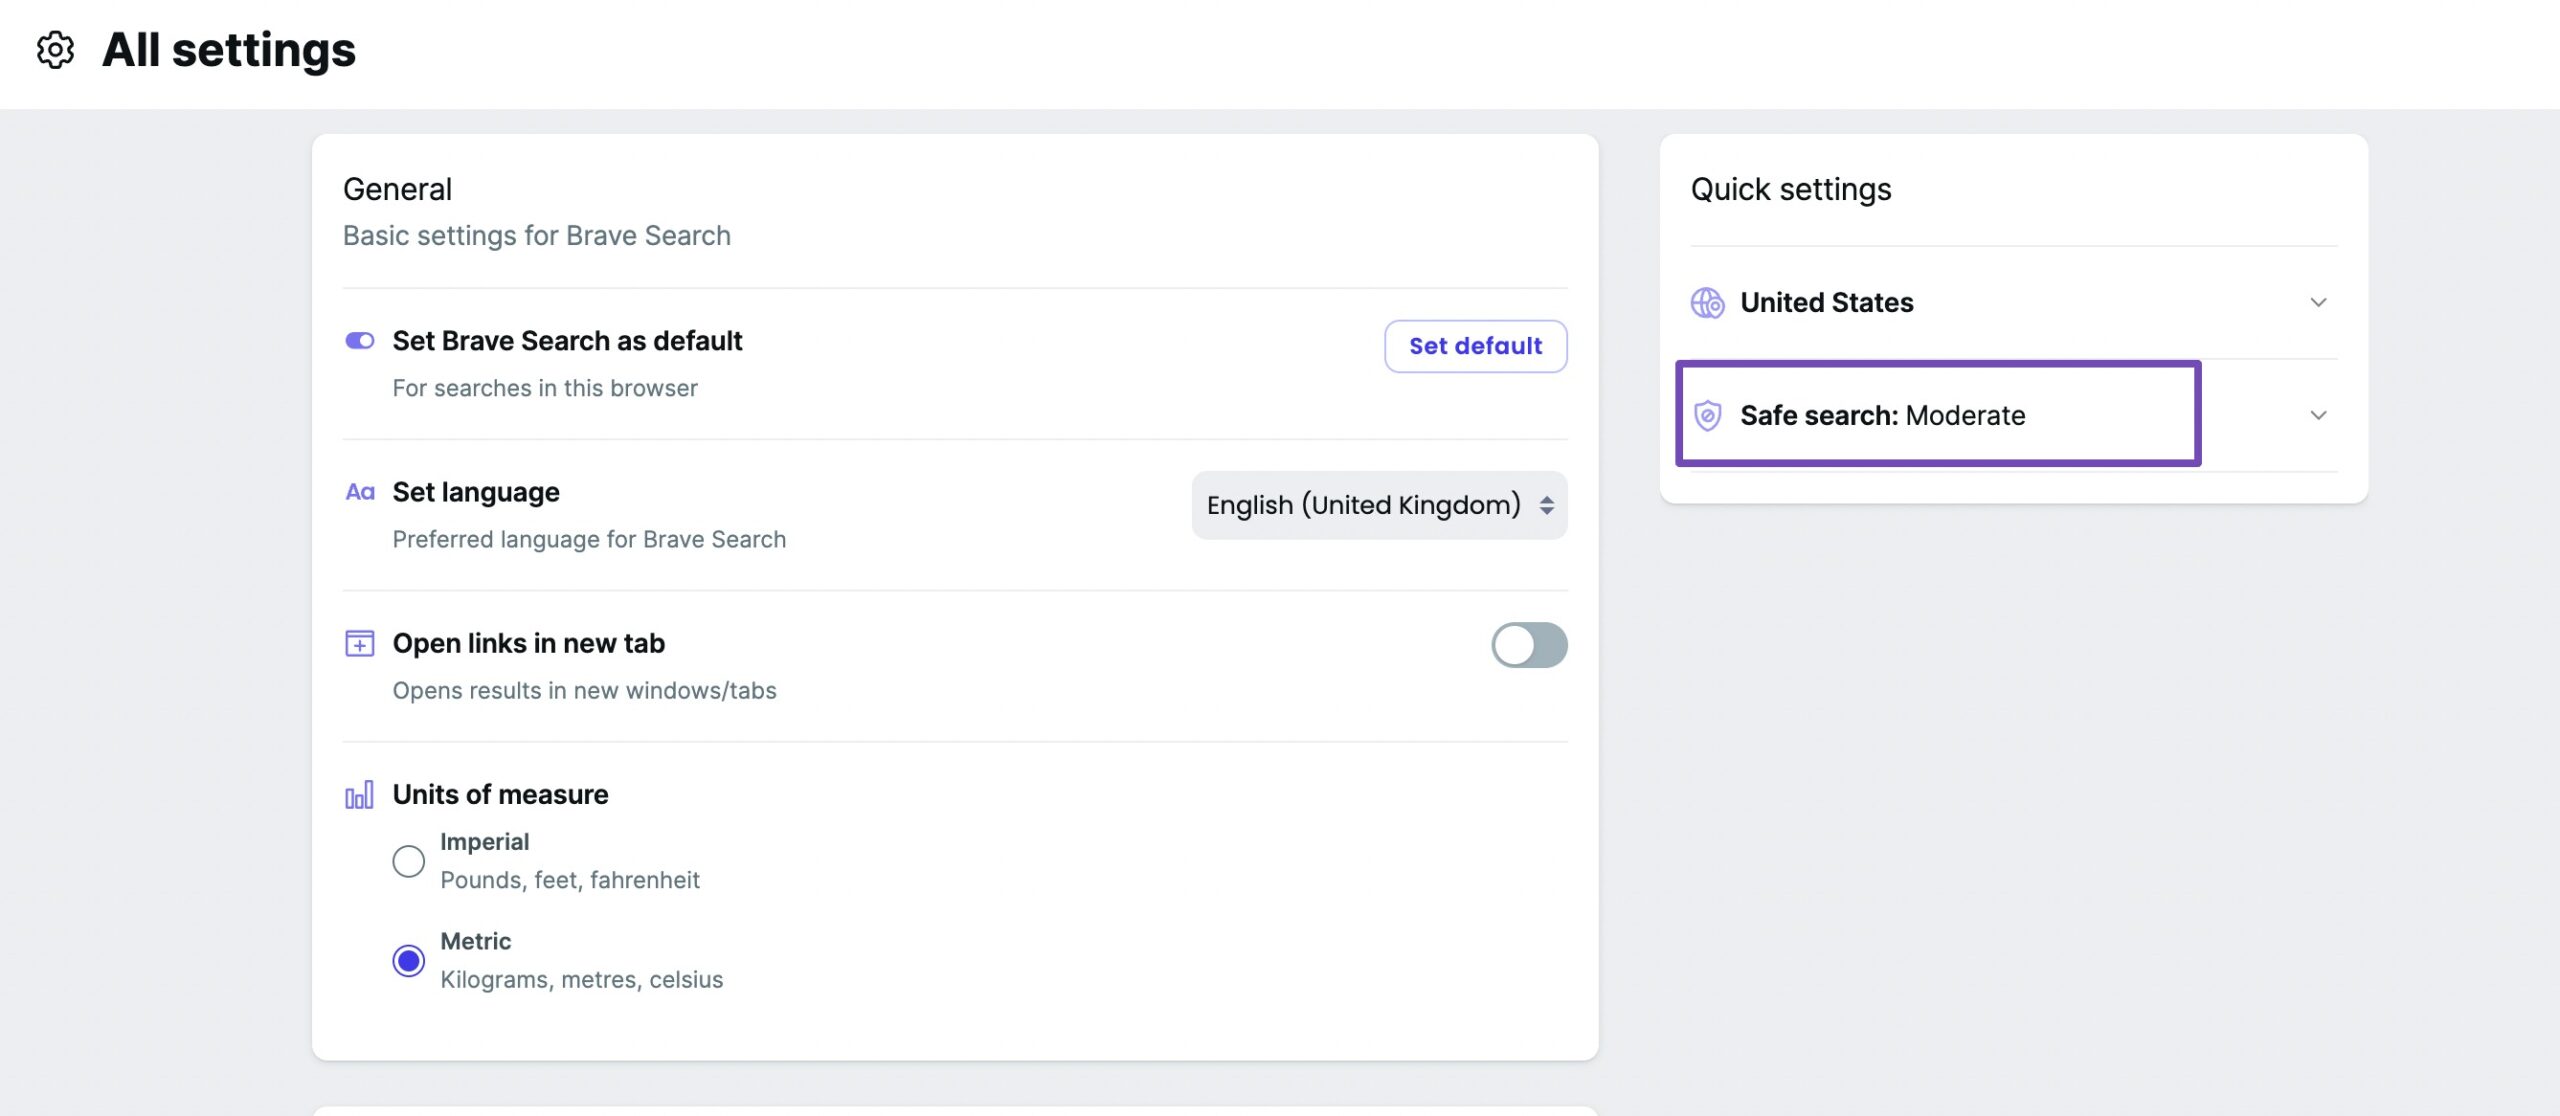Expand the Safe search chevron
2560x1116 pixels.
pos(2318,415)
